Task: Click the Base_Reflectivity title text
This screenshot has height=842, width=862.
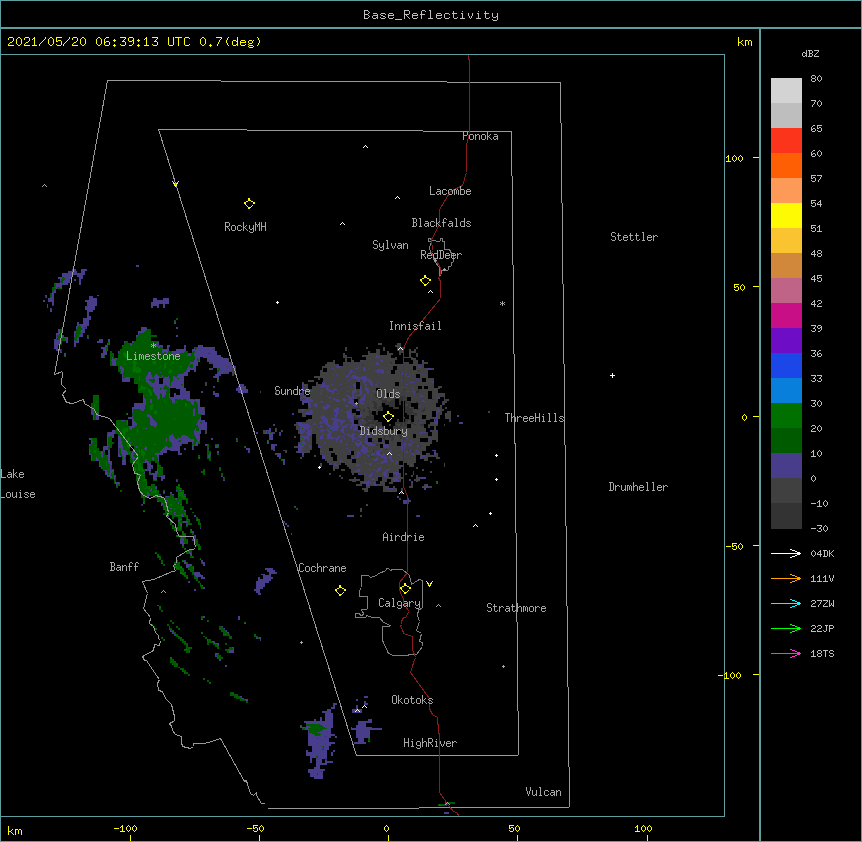Action: [431, 15]
